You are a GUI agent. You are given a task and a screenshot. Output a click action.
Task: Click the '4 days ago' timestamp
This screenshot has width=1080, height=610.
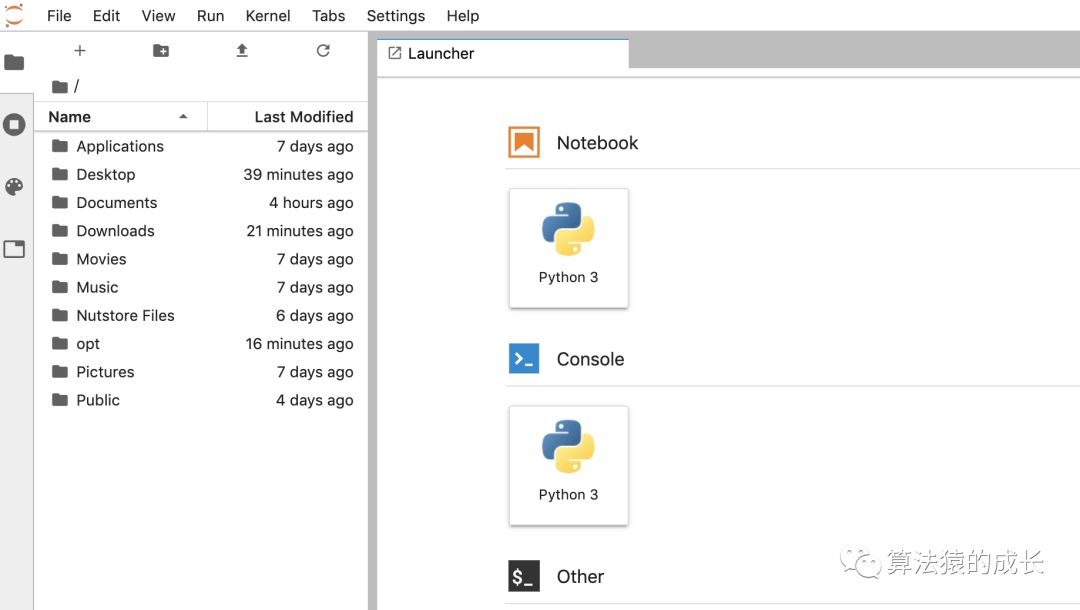point(315,401)
